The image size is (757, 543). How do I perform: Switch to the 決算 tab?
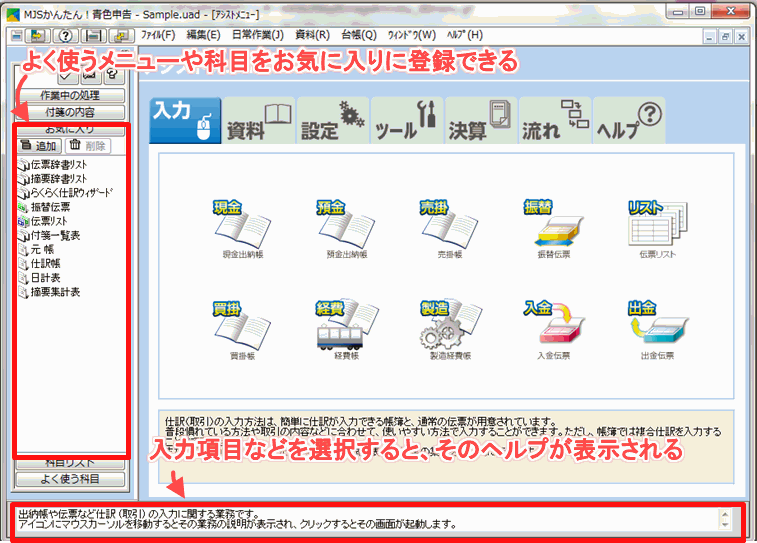coord(481,120)
